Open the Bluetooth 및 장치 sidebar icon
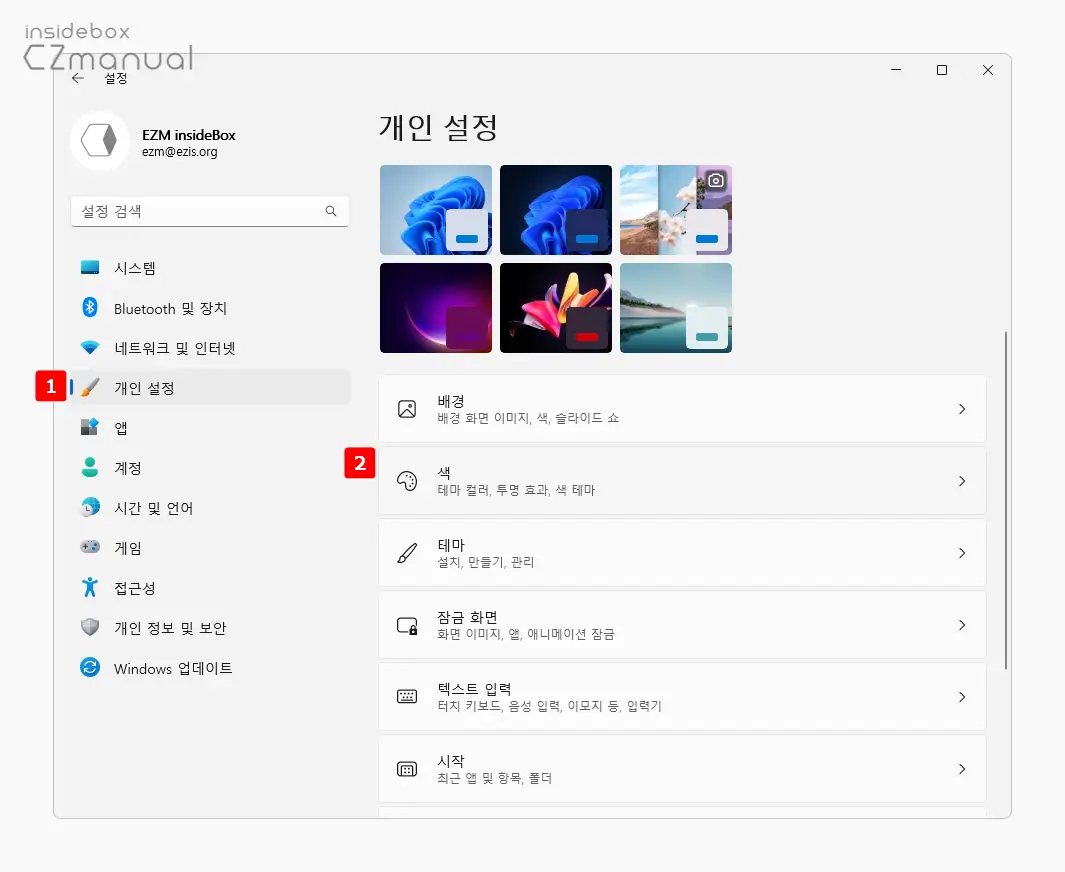The height and width of the screenshot is (872, 1065). 90,308
